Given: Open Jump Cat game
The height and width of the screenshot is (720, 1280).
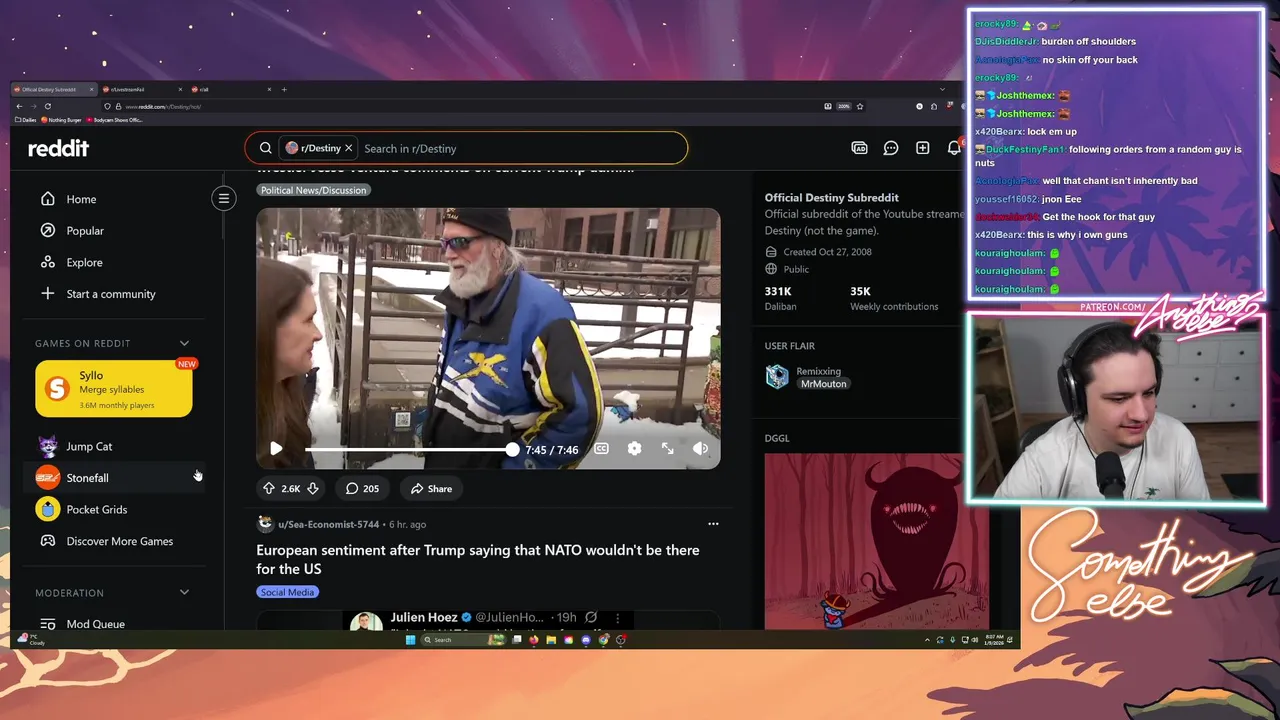Looking at the screenshot, I should (113, 446).
